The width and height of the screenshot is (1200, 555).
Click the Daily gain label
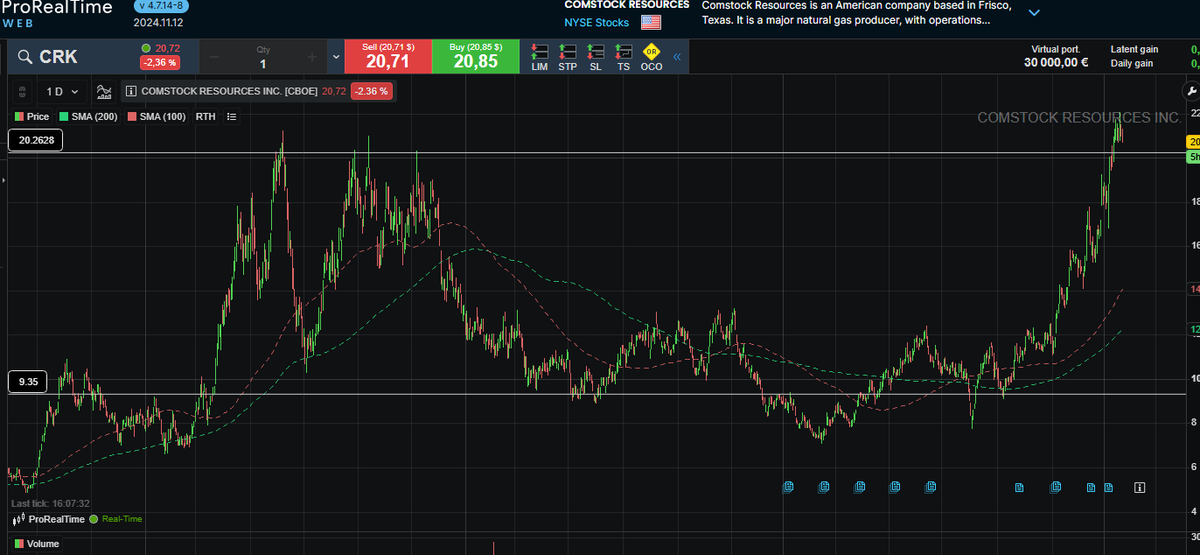1131,63
